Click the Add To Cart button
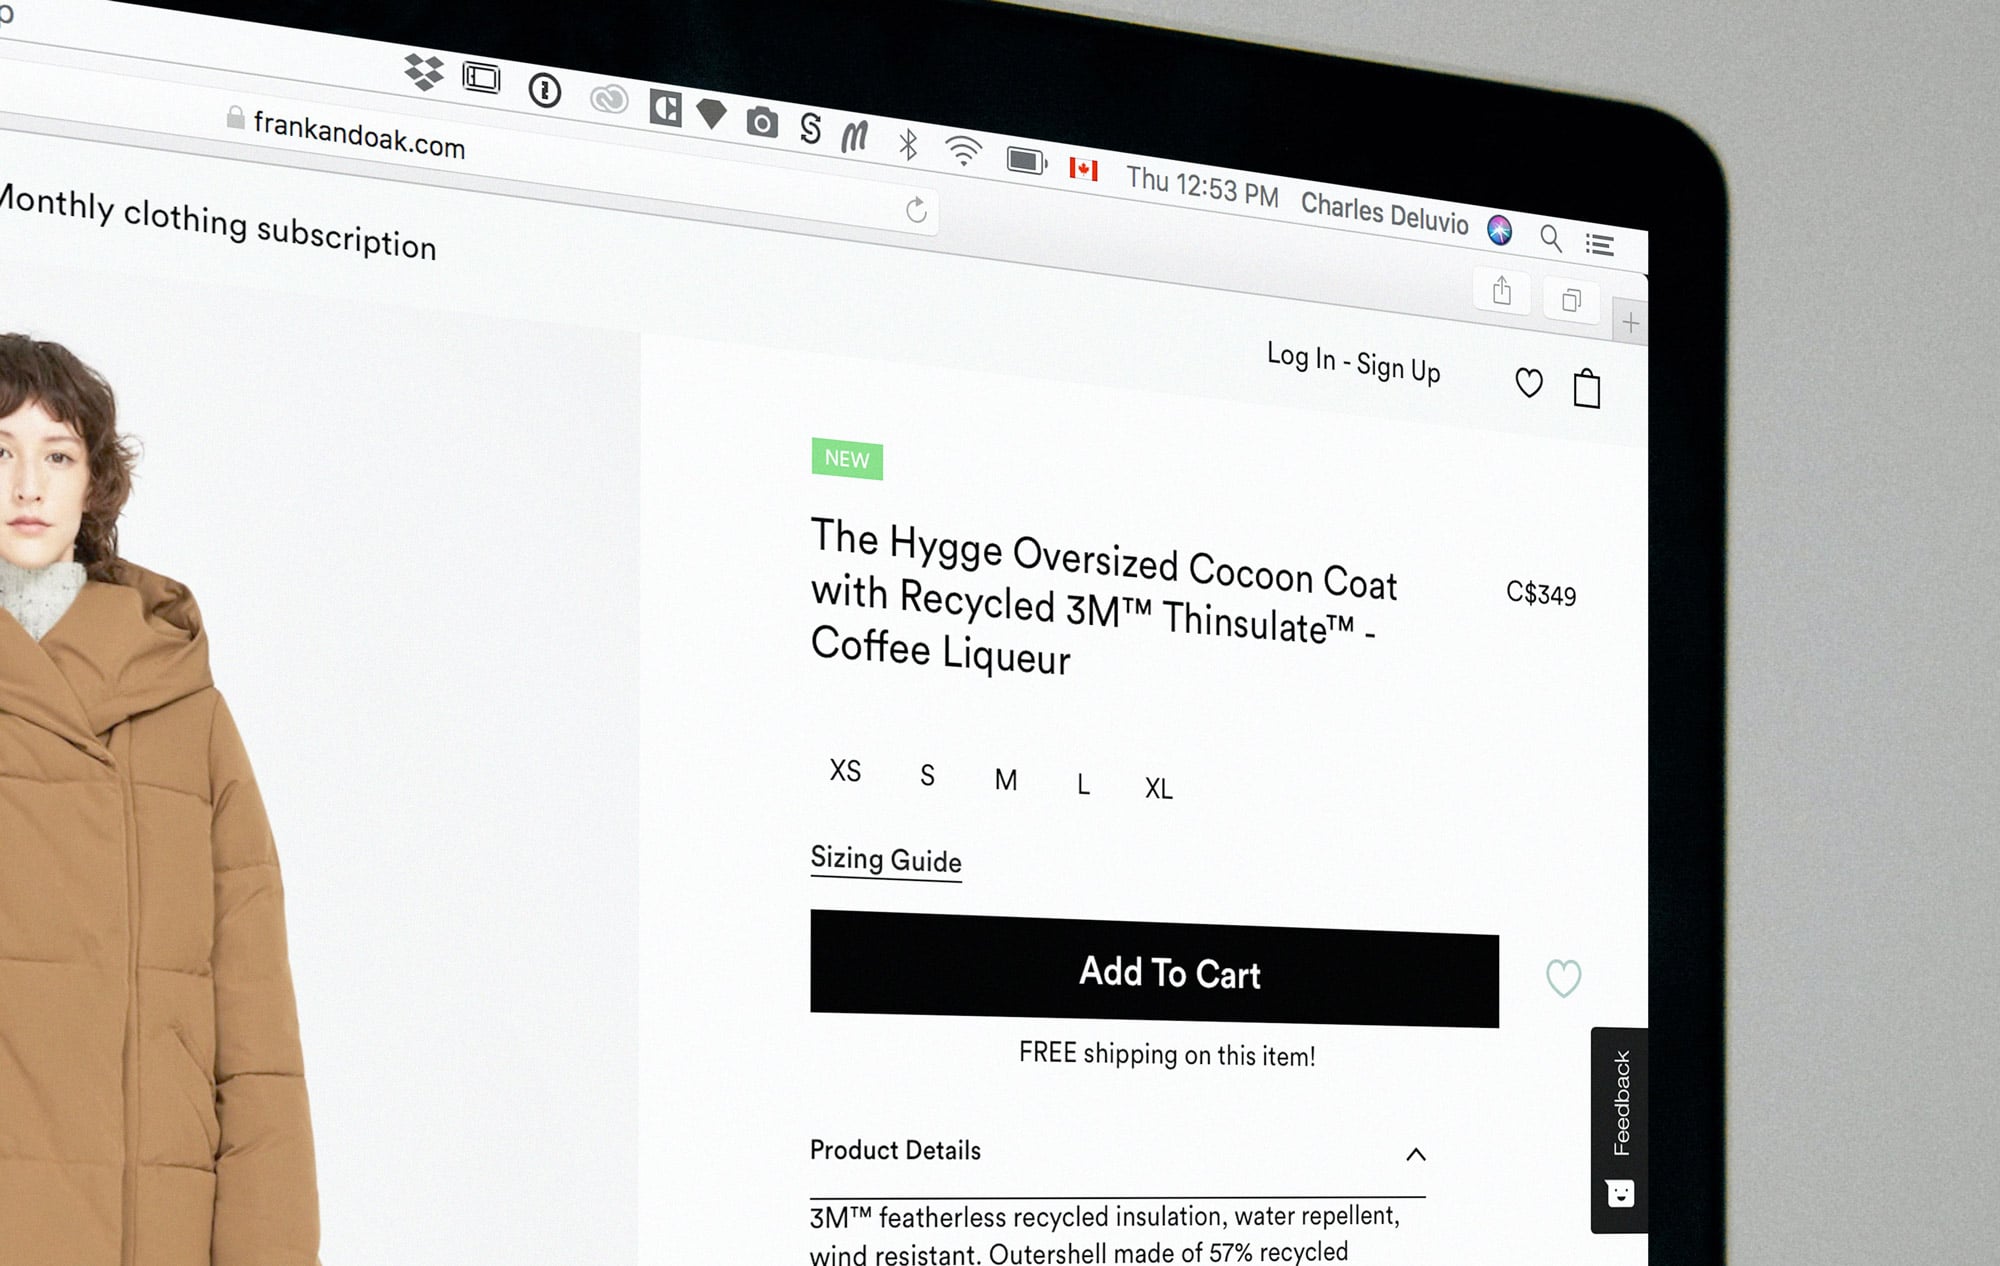Viewport: 2000px width, 1266px height. (x=1154, y=969)
